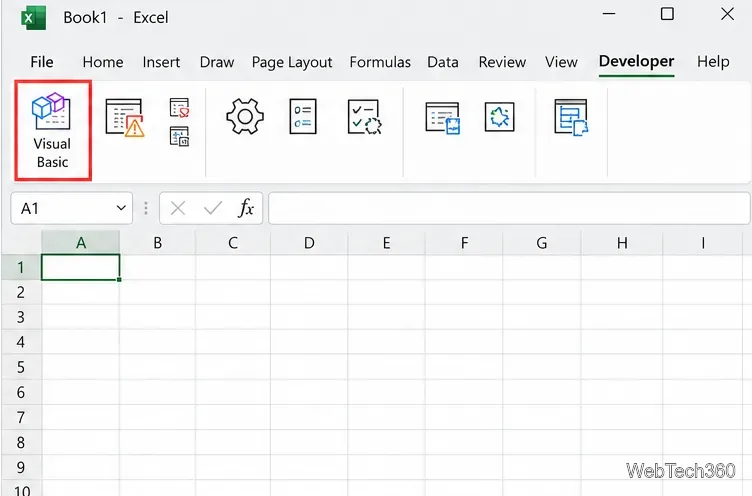Screen dimensions: 752x496
Task: Select row 2 header
Action: coord(21,292)
